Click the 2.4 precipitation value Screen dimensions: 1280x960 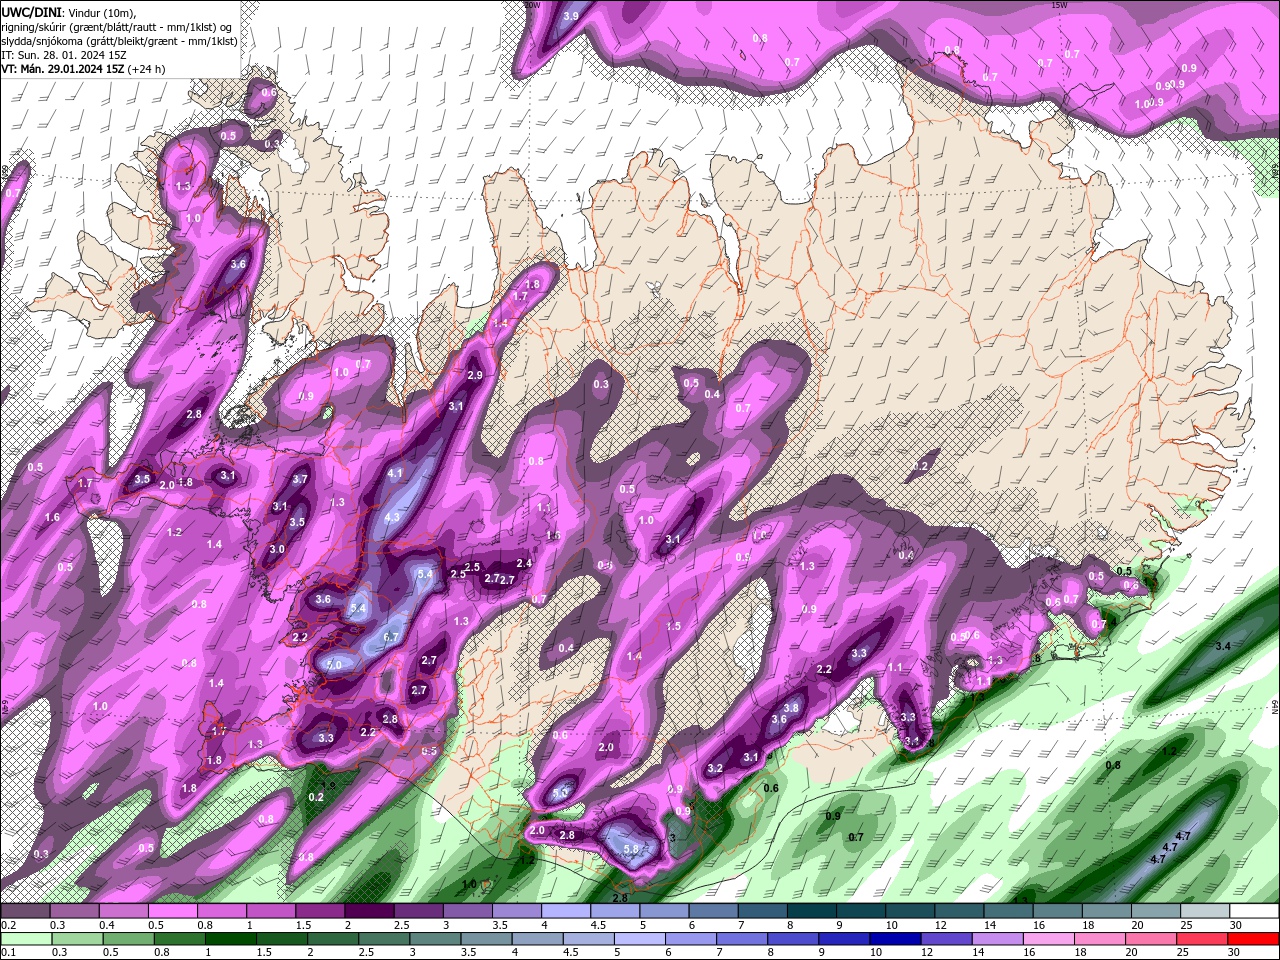pos(524,564)
